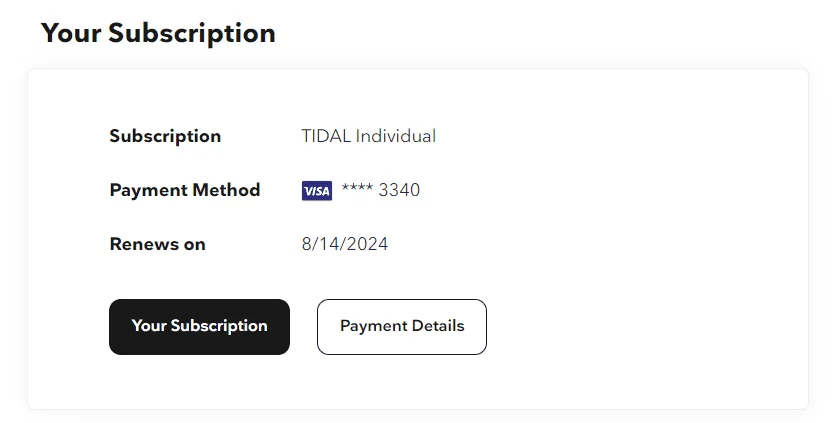Open the black Your Subscription button
Viewport: 833px width, 423px height.
[x=199, y=327]
